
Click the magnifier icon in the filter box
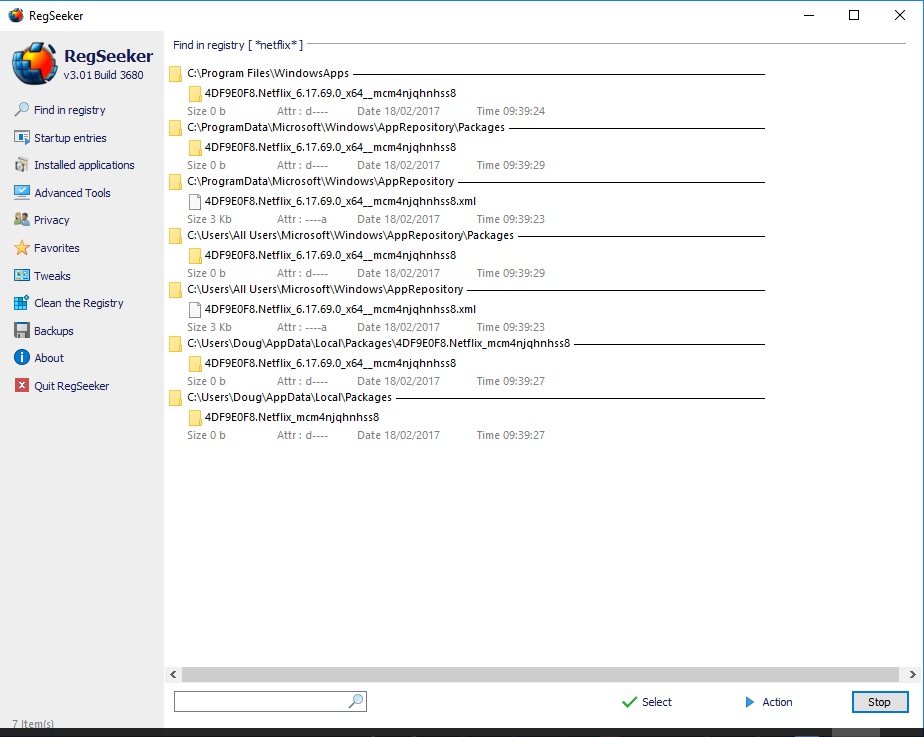coord(356,701)
